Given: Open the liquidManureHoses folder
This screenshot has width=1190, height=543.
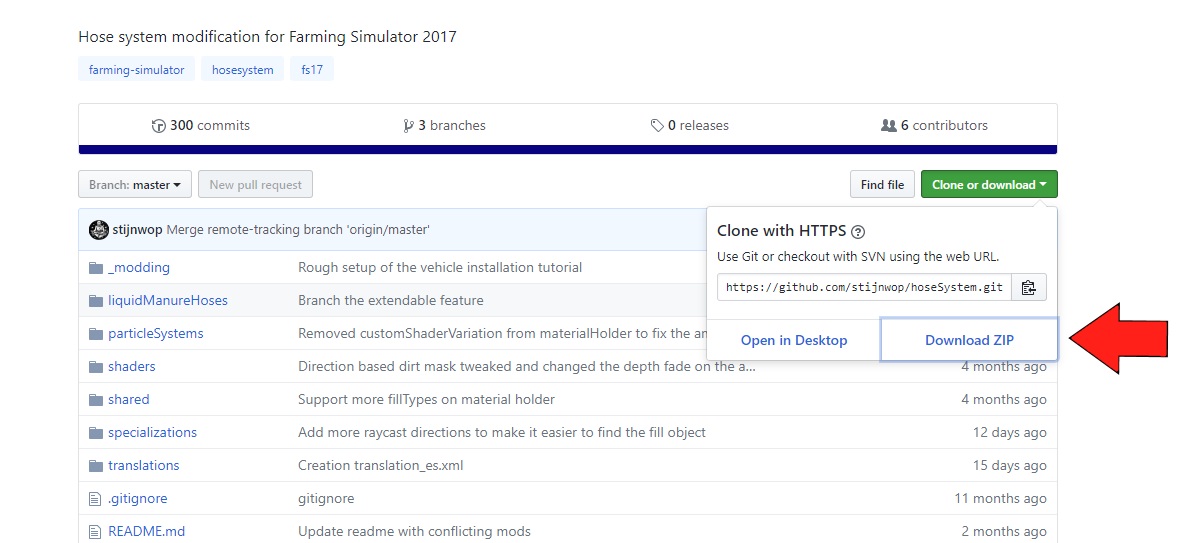Looking at the screenshot, I should click(167, 301).
